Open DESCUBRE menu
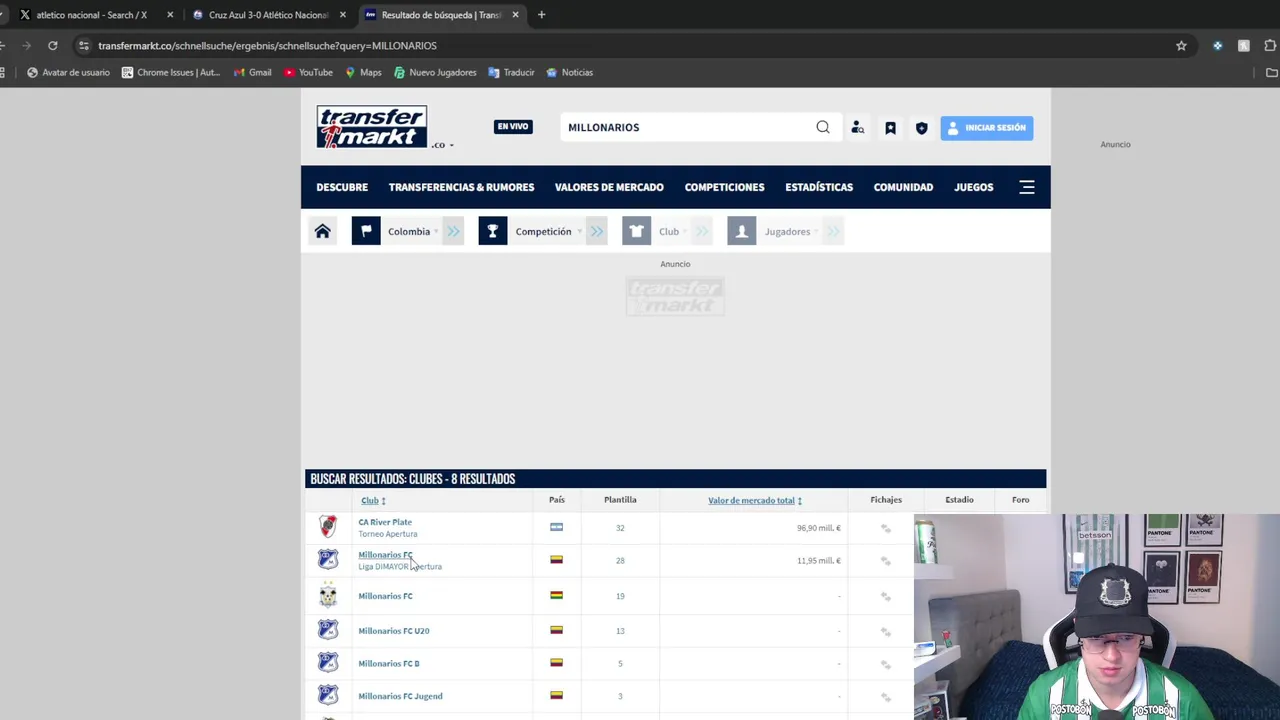This screenshot has height=720, width=1280. tap(342, 187)
